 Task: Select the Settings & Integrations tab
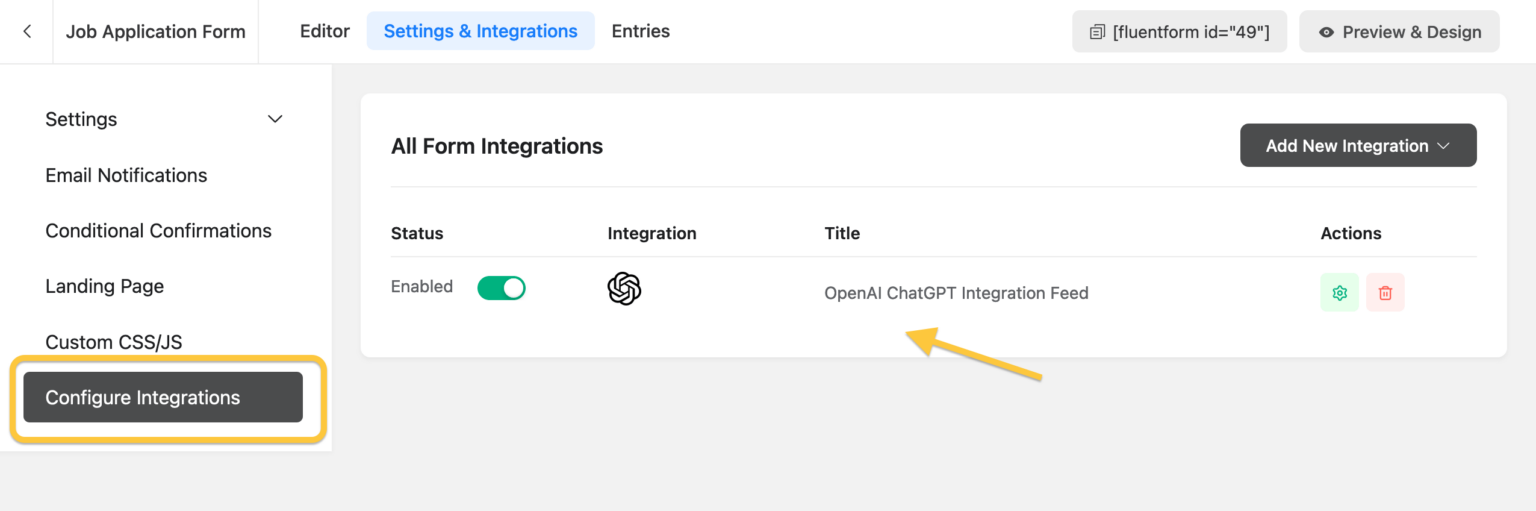point(480,31)
